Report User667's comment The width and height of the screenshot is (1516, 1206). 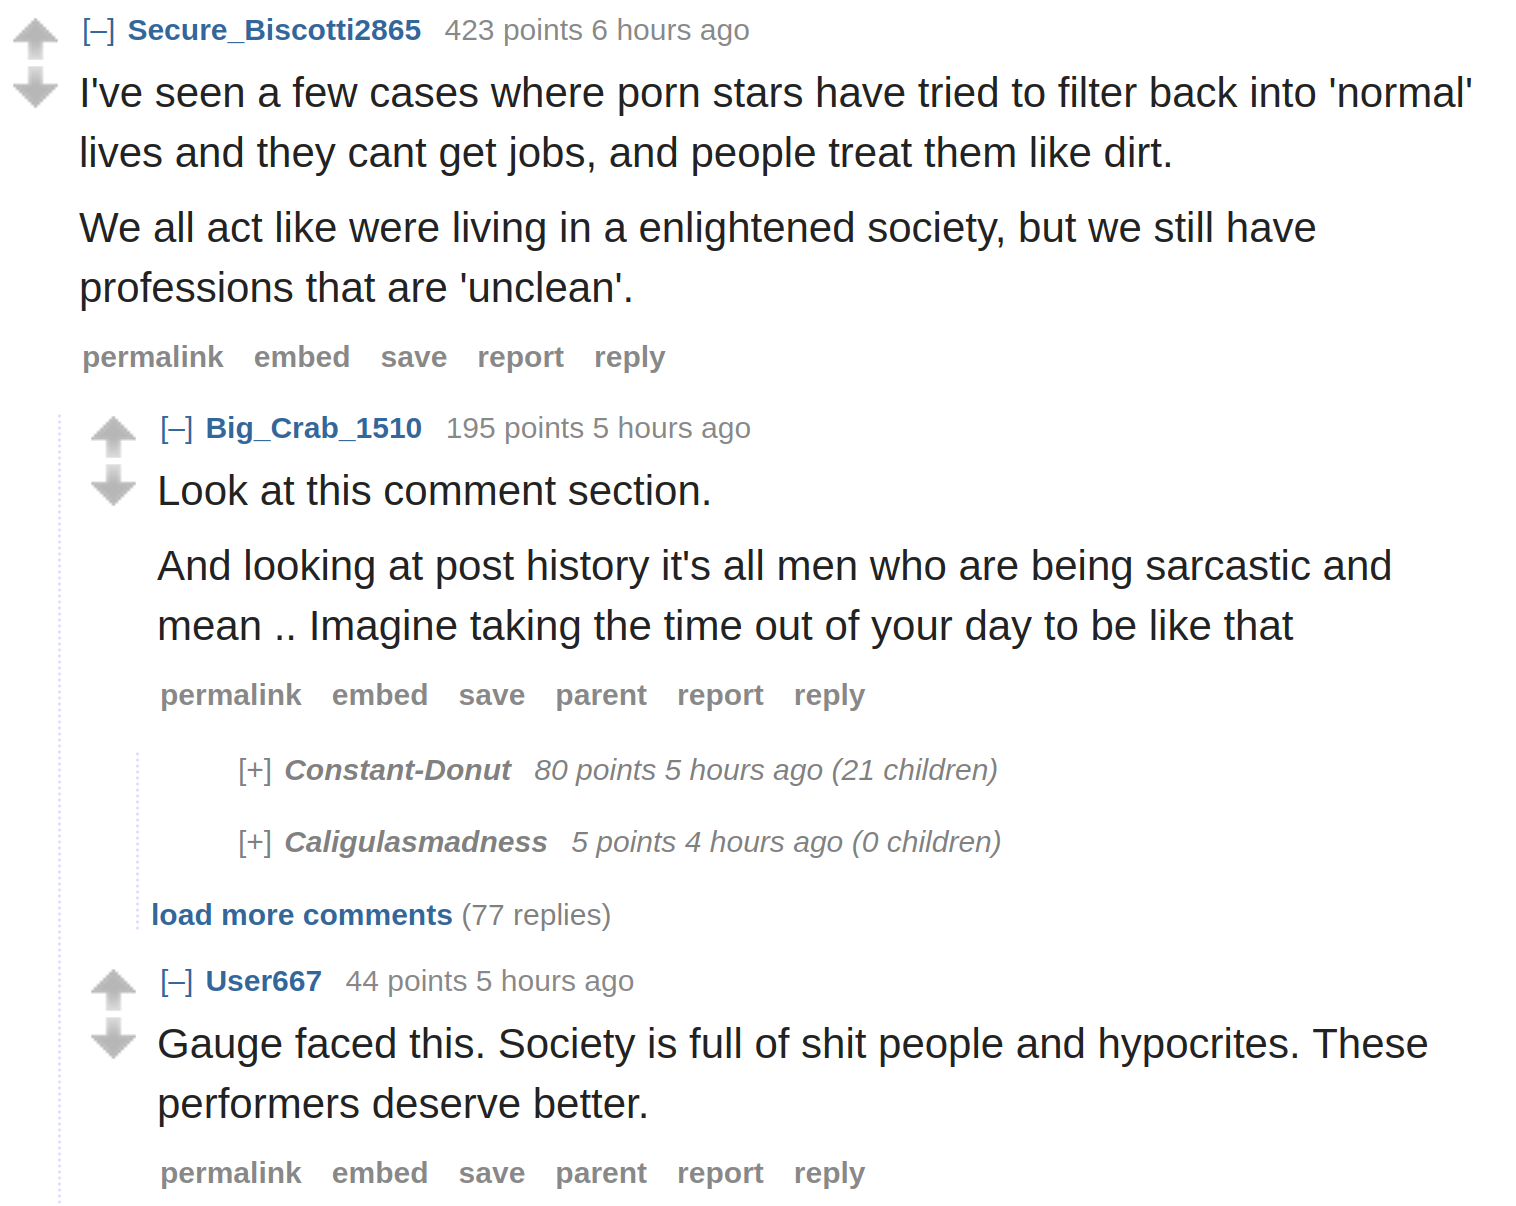point(720,1173)
